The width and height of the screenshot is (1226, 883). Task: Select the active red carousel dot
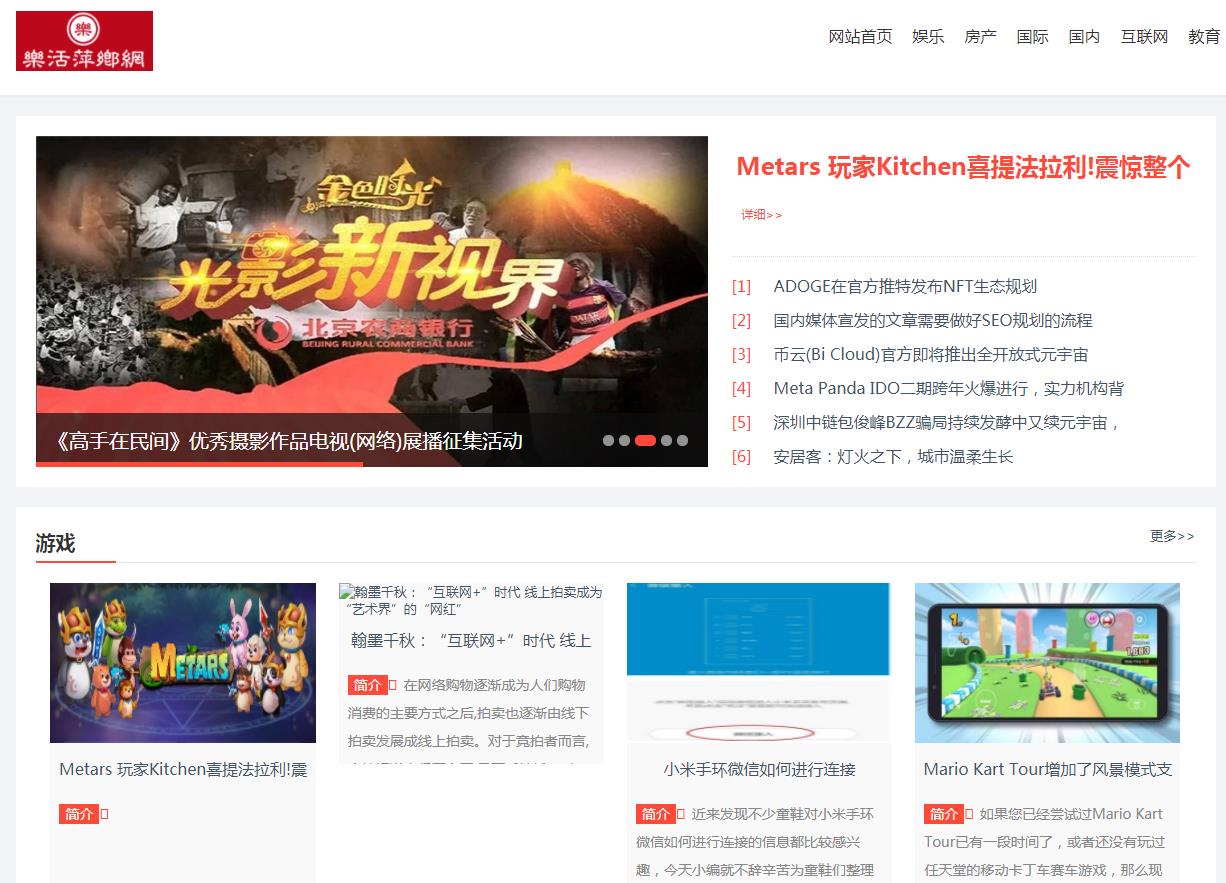pos(645,440)
